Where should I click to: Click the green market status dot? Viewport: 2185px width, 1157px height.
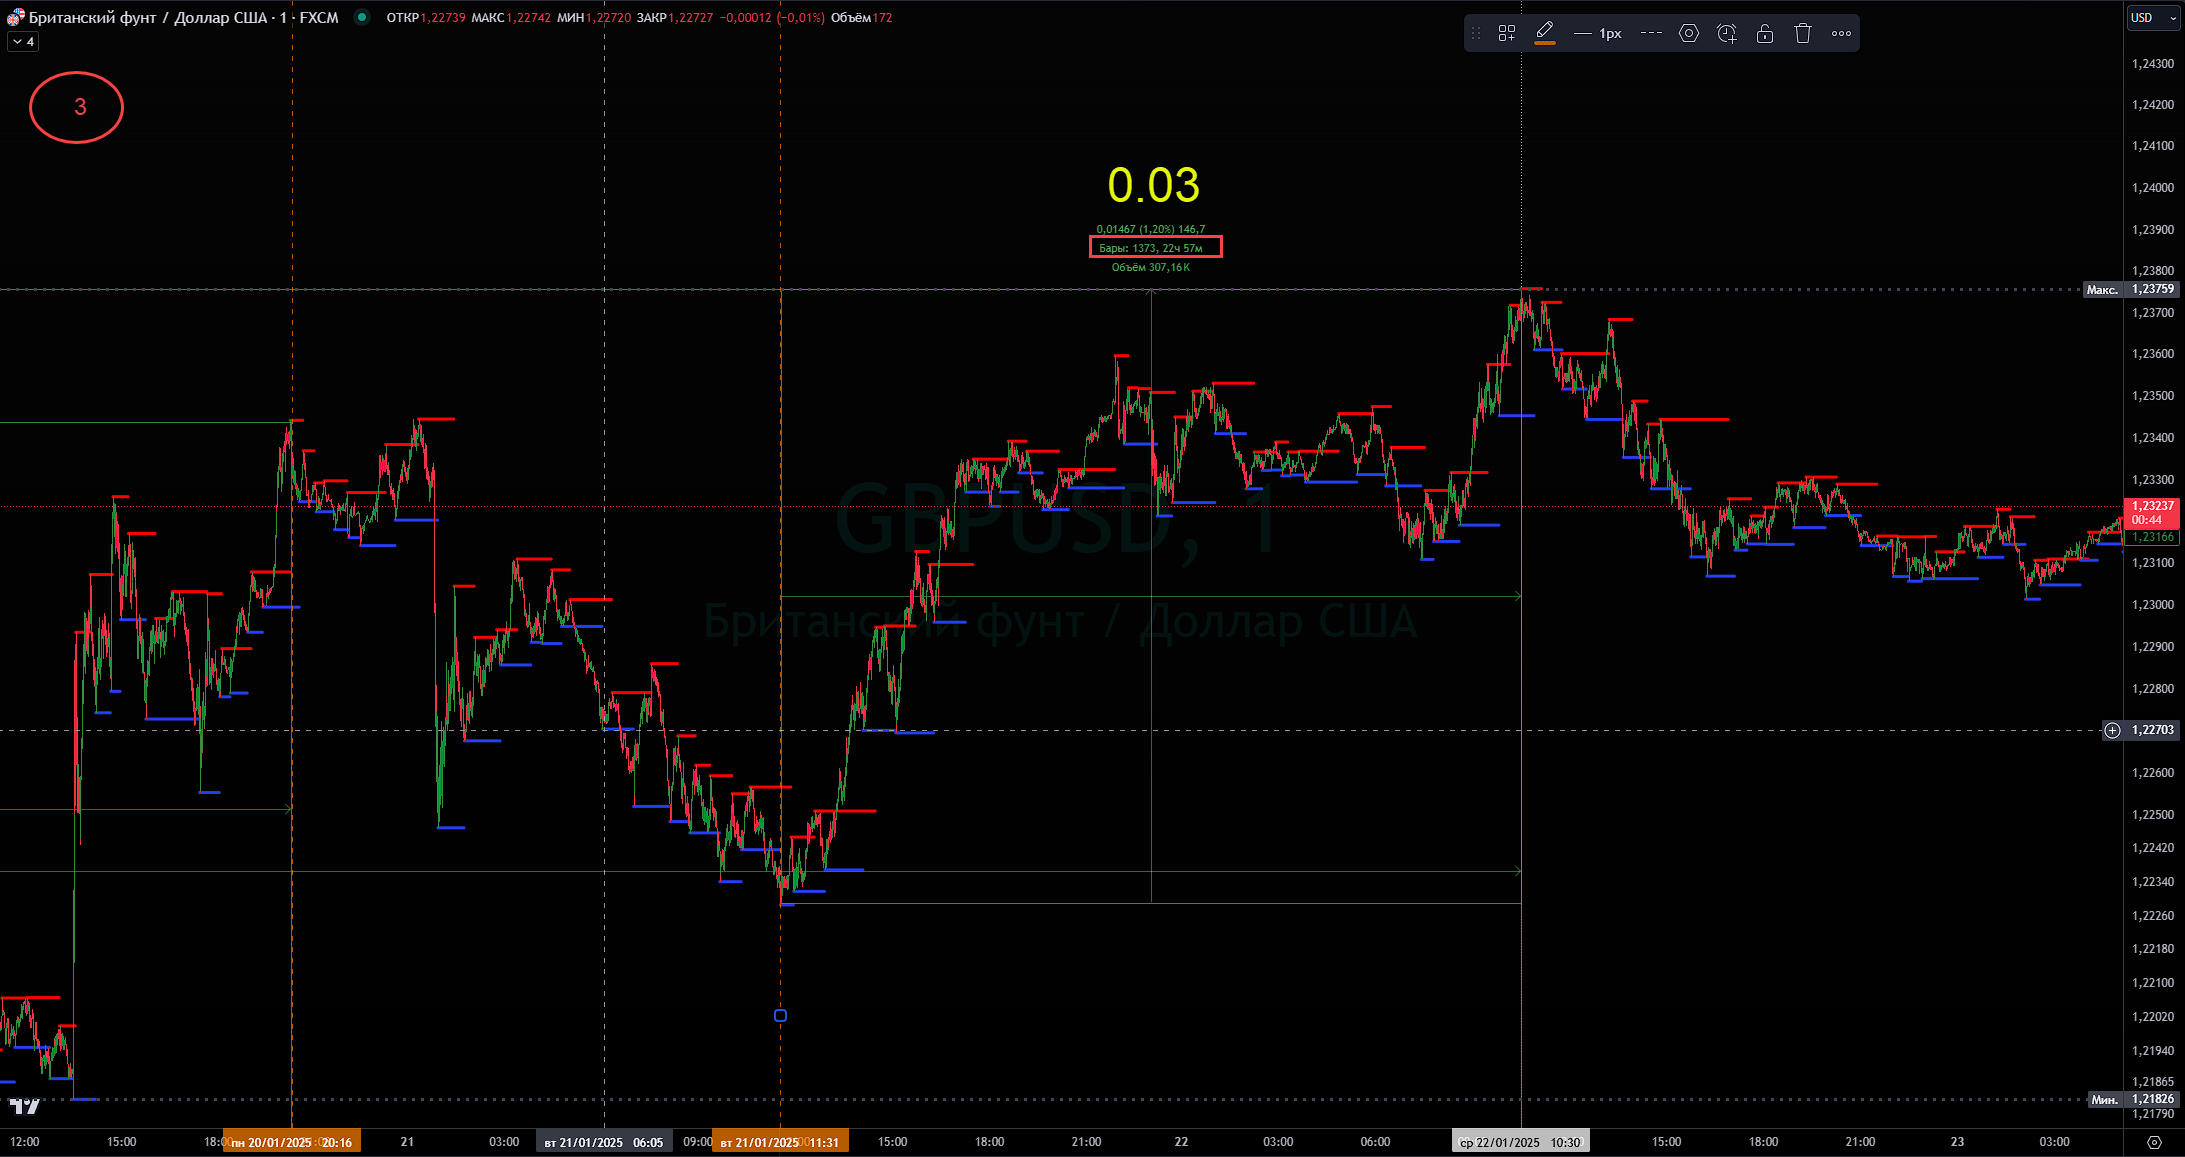[x=362, y=17]
